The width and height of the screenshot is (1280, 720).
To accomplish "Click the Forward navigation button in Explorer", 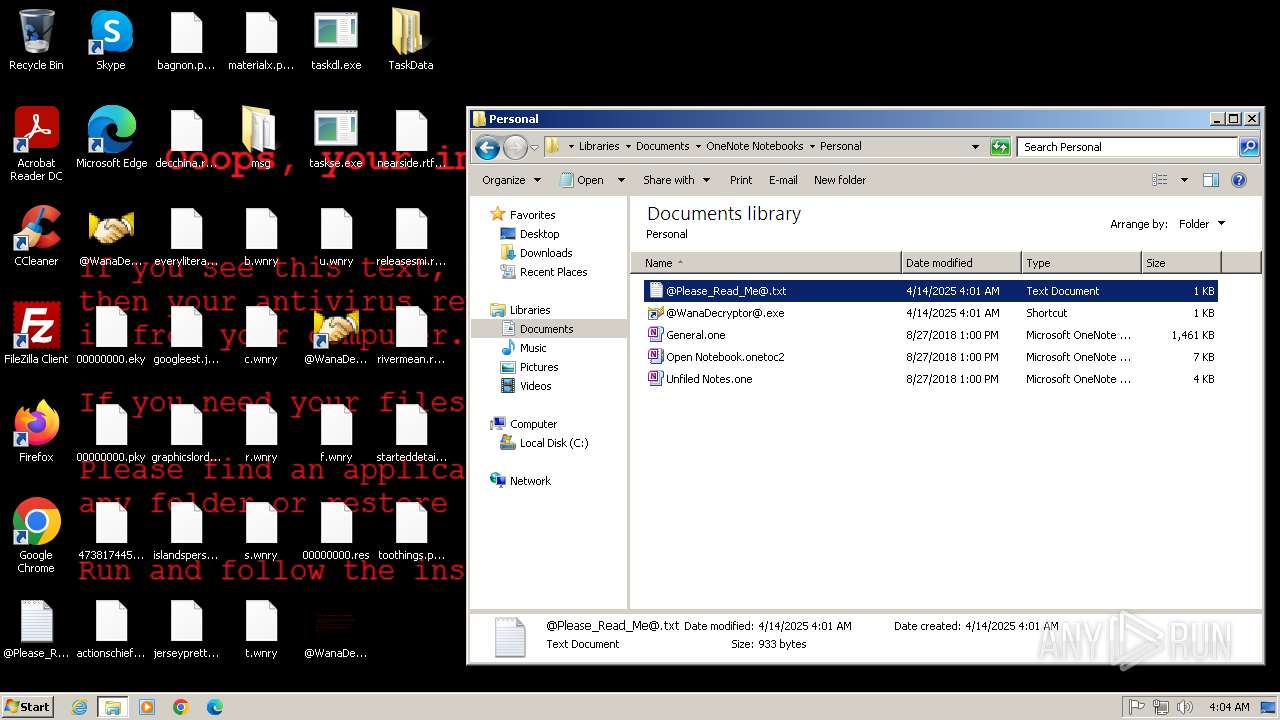I will point(515,147).
